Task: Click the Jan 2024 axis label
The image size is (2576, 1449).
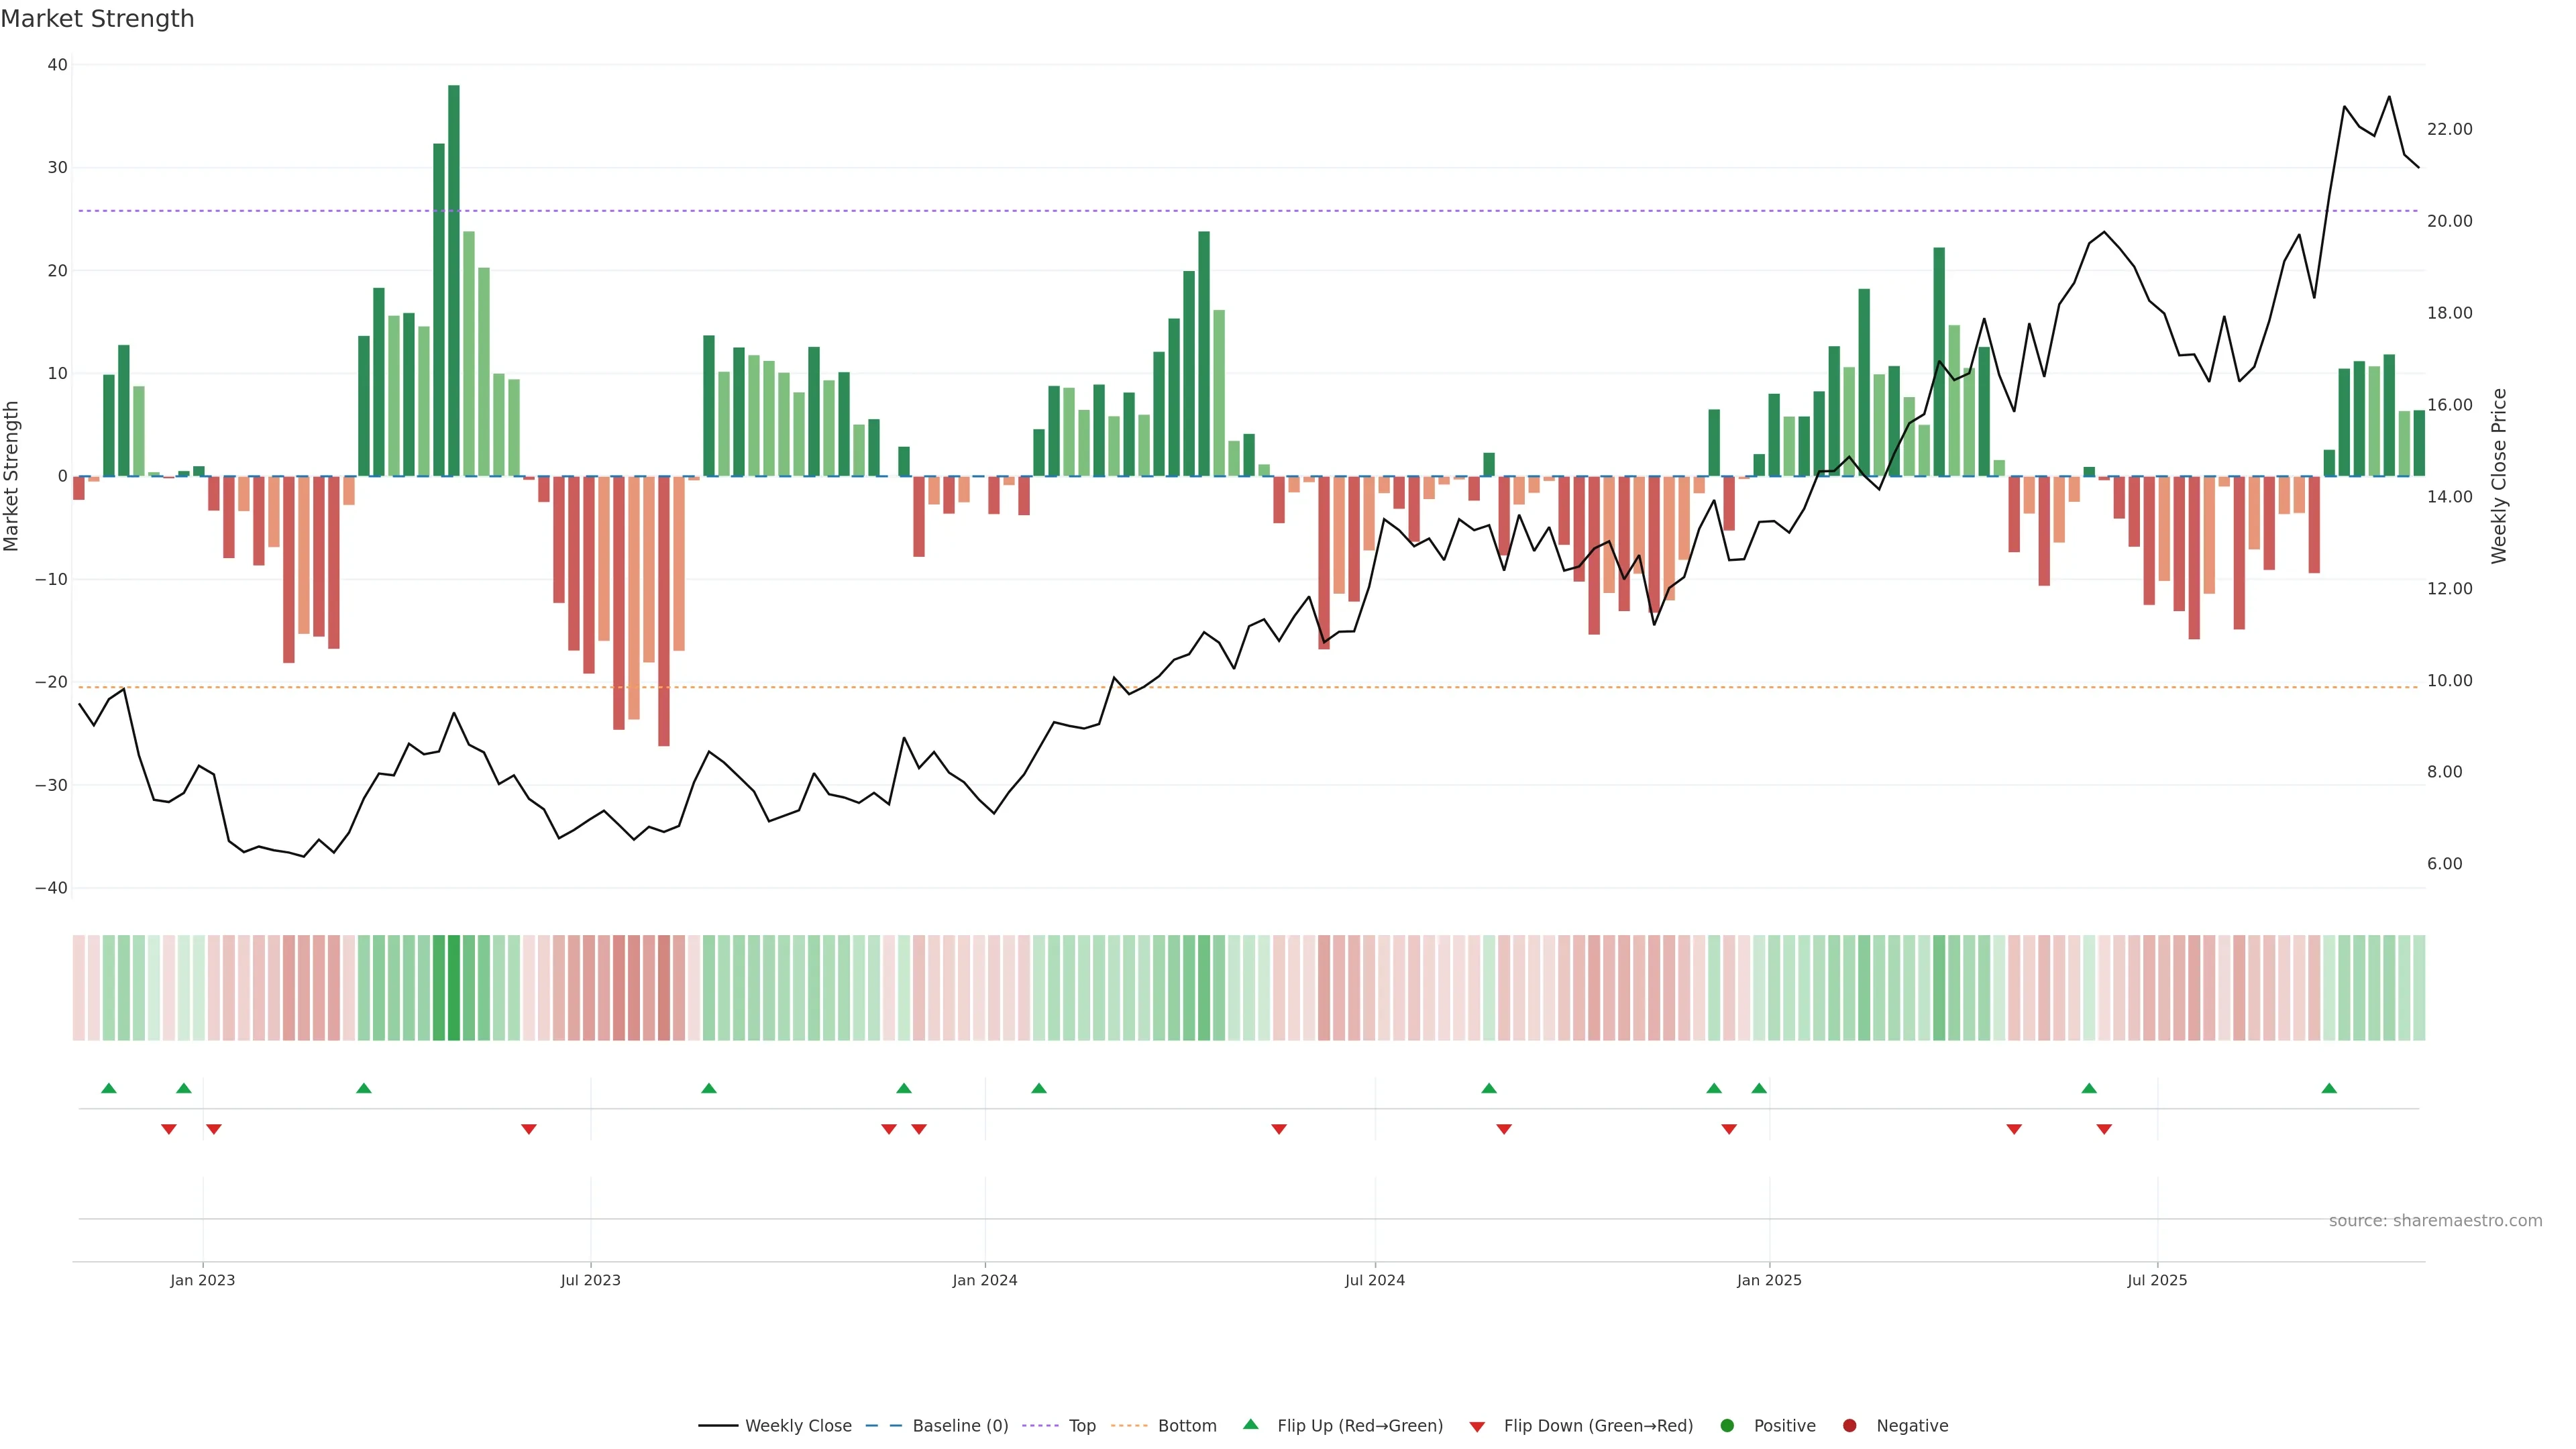Action: click(985, 1280)
